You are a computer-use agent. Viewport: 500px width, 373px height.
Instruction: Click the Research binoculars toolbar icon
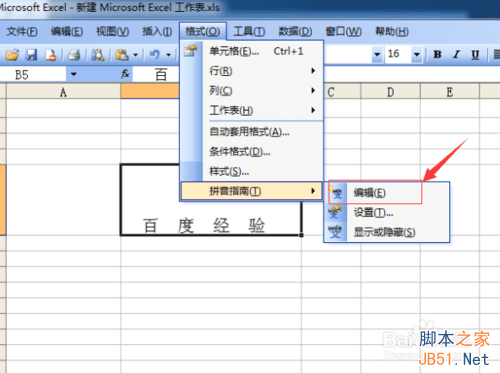tap(97, 55)
